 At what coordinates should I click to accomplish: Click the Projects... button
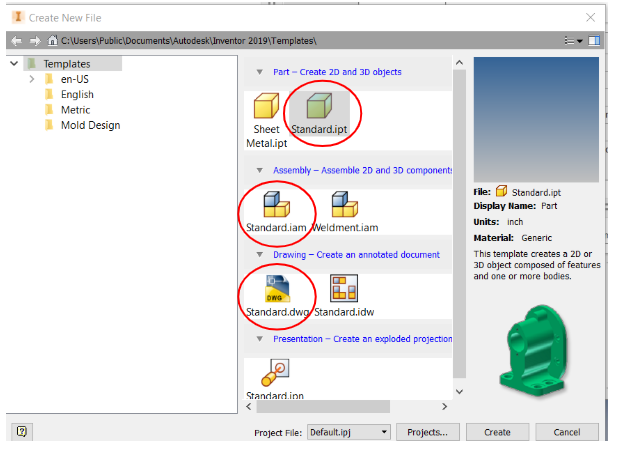(428, 432)
